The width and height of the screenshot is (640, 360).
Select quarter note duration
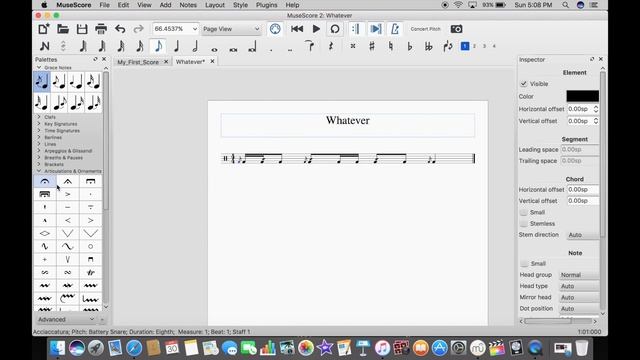point(177,46)
